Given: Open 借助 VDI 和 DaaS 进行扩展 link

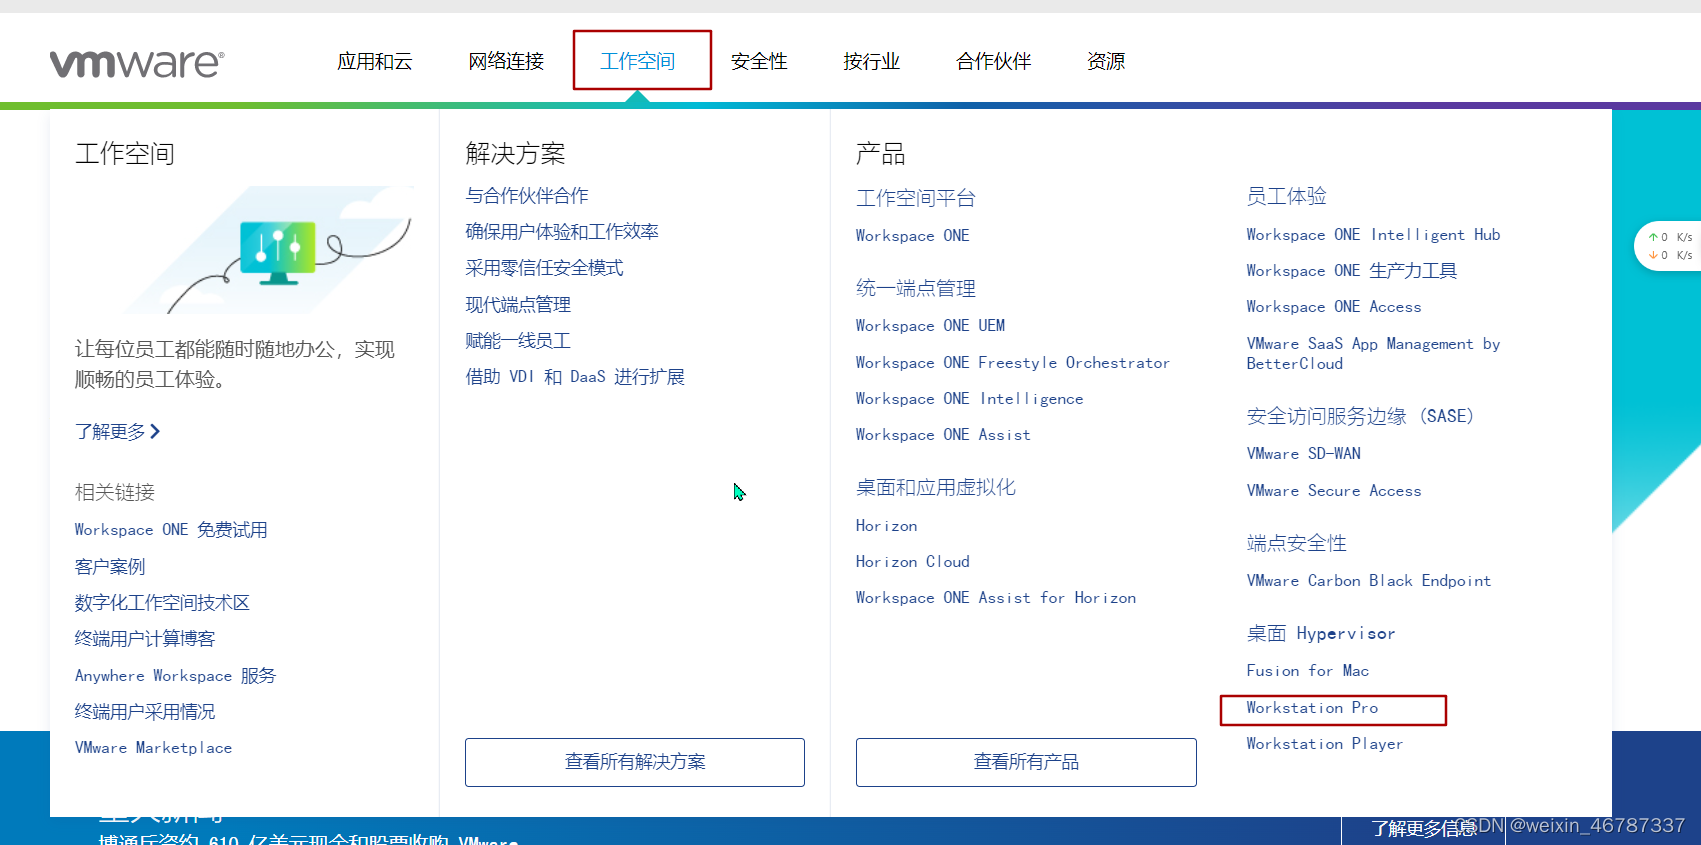Looking at the screenshot, I should point(575,377).
